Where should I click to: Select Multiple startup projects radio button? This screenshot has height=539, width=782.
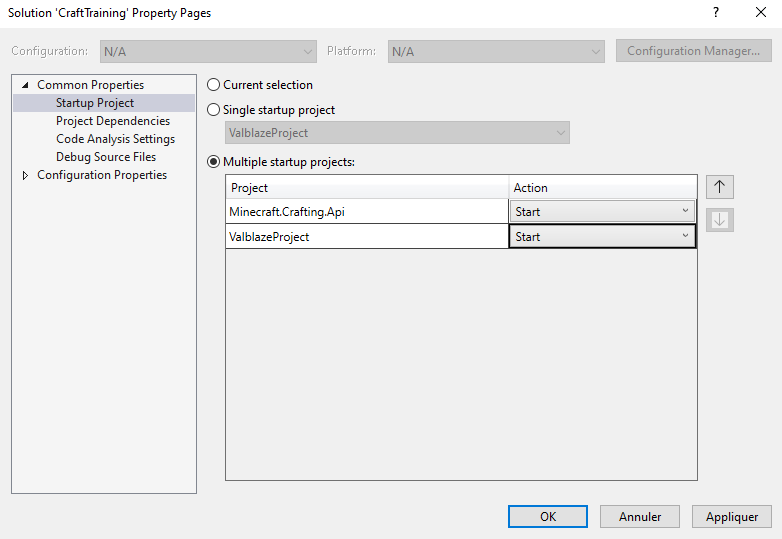click(x=213, y=162)
